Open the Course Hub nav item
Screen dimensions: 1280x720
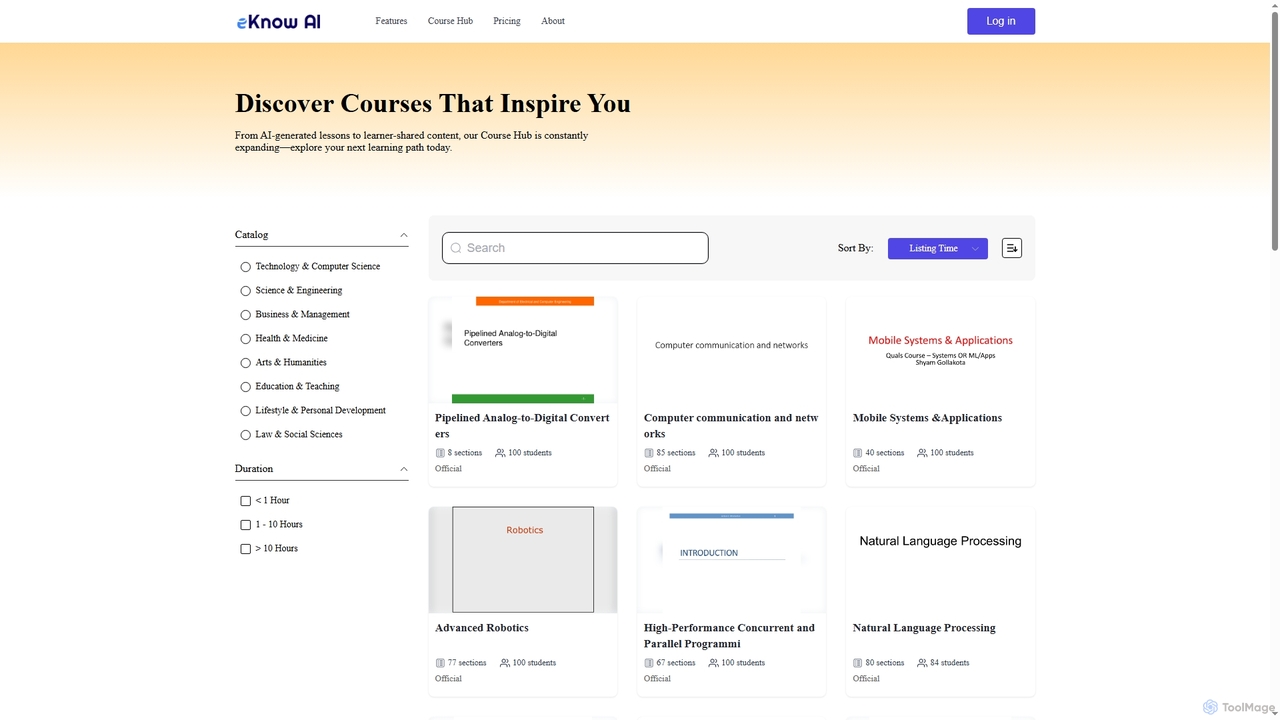[450, 21]
